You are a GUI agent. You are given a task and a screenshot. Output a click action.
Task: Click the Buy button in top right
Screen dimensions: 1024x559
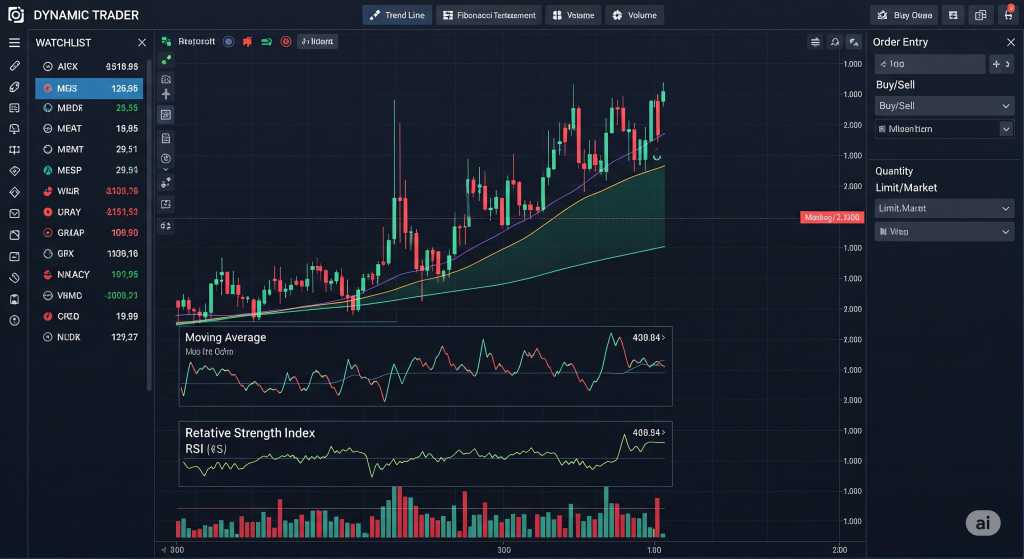click(x=904, y=15)
